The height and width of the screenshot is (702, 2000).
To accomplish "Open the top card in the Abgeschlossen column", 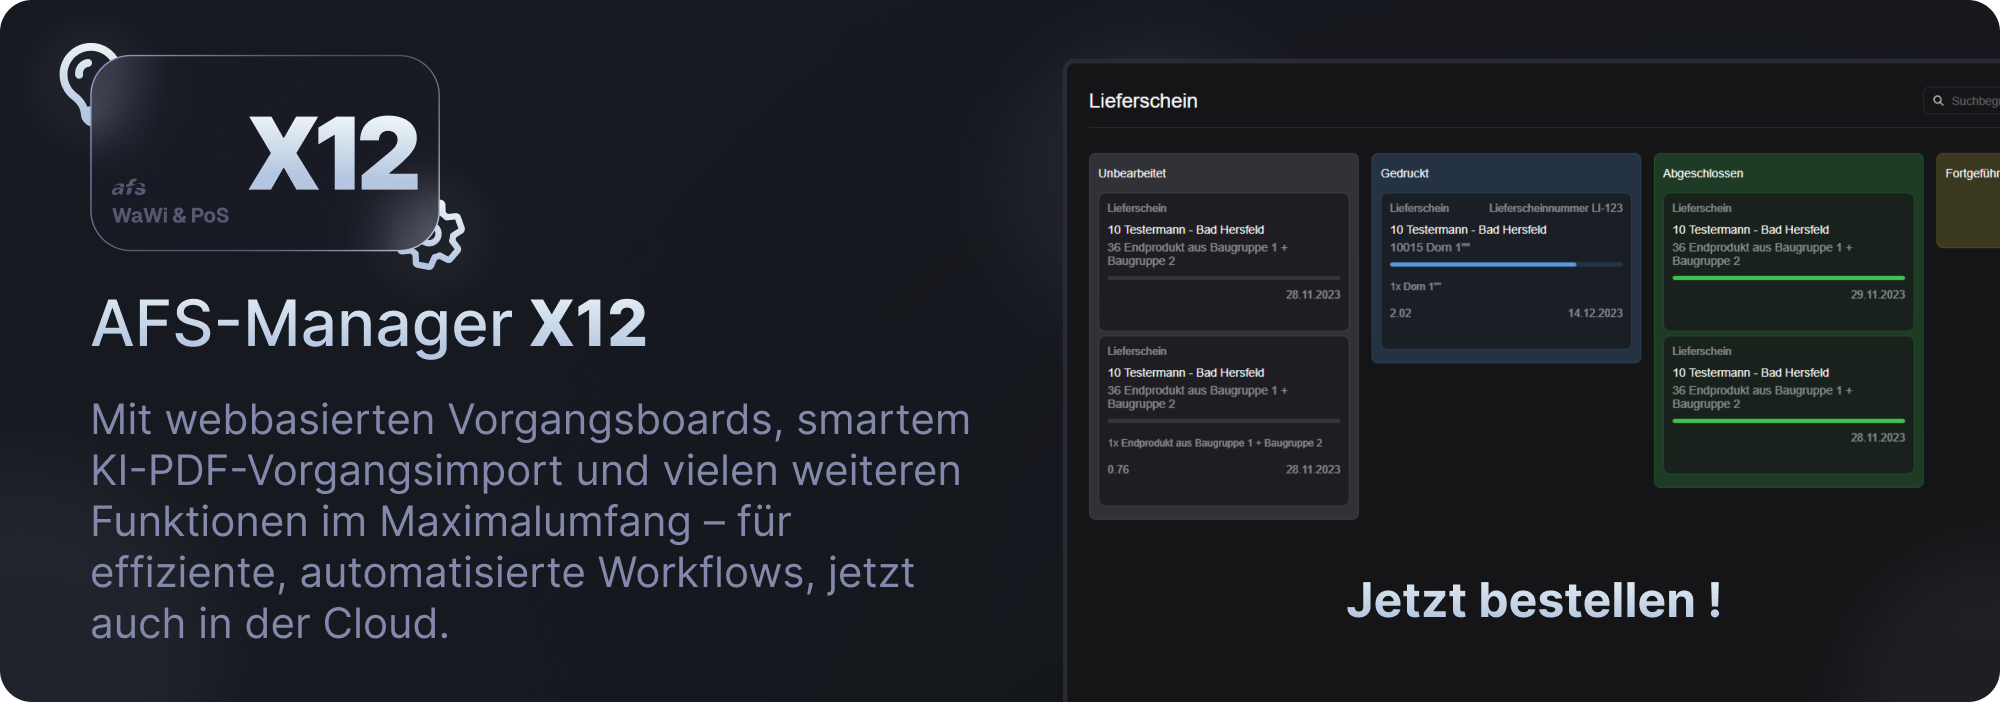I will click(x=1788, y=258).
